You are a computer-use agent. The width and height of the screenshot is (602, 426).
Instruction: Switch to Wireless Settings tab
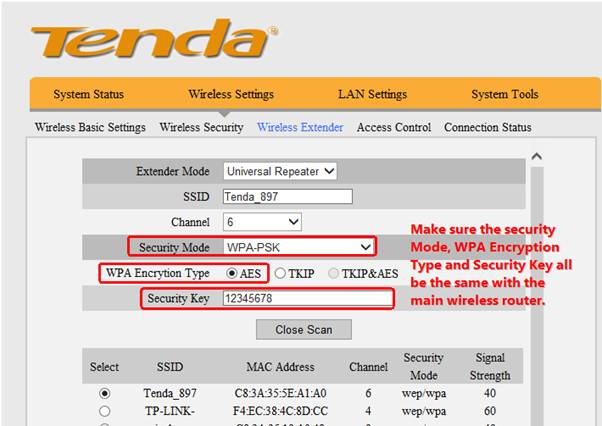230,95
